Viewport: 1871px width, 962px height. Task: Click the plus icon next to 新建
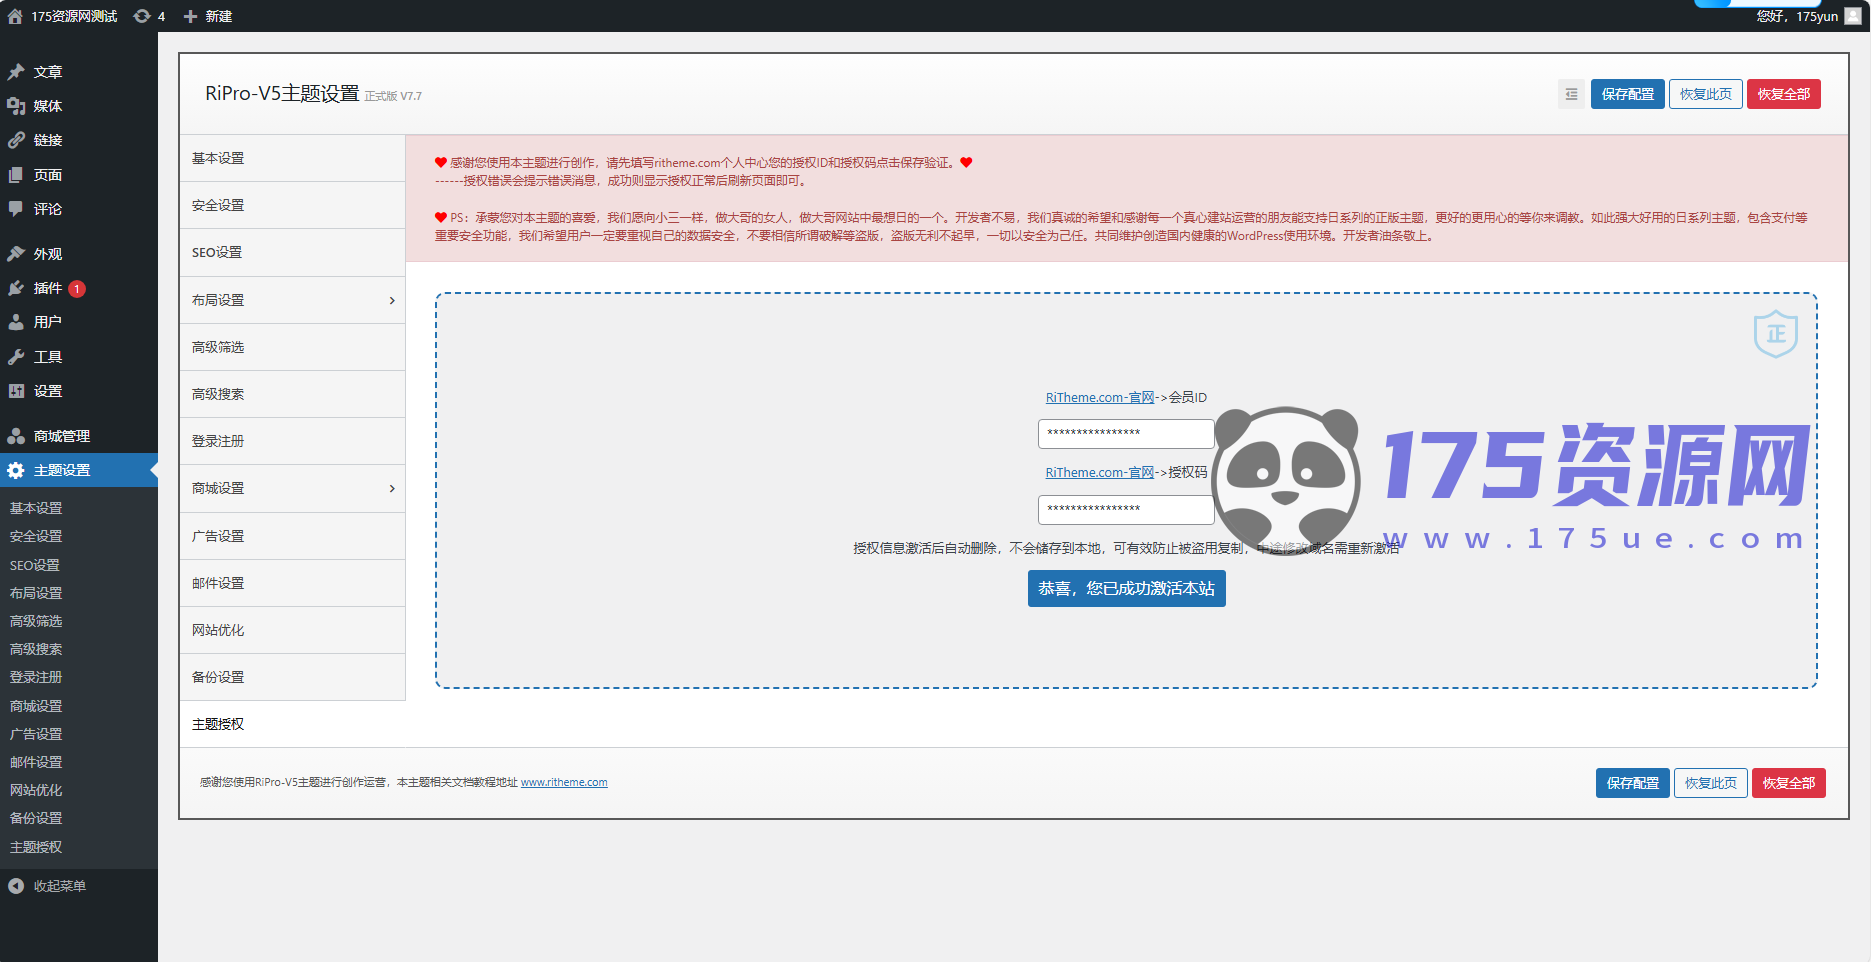[190, 16]
